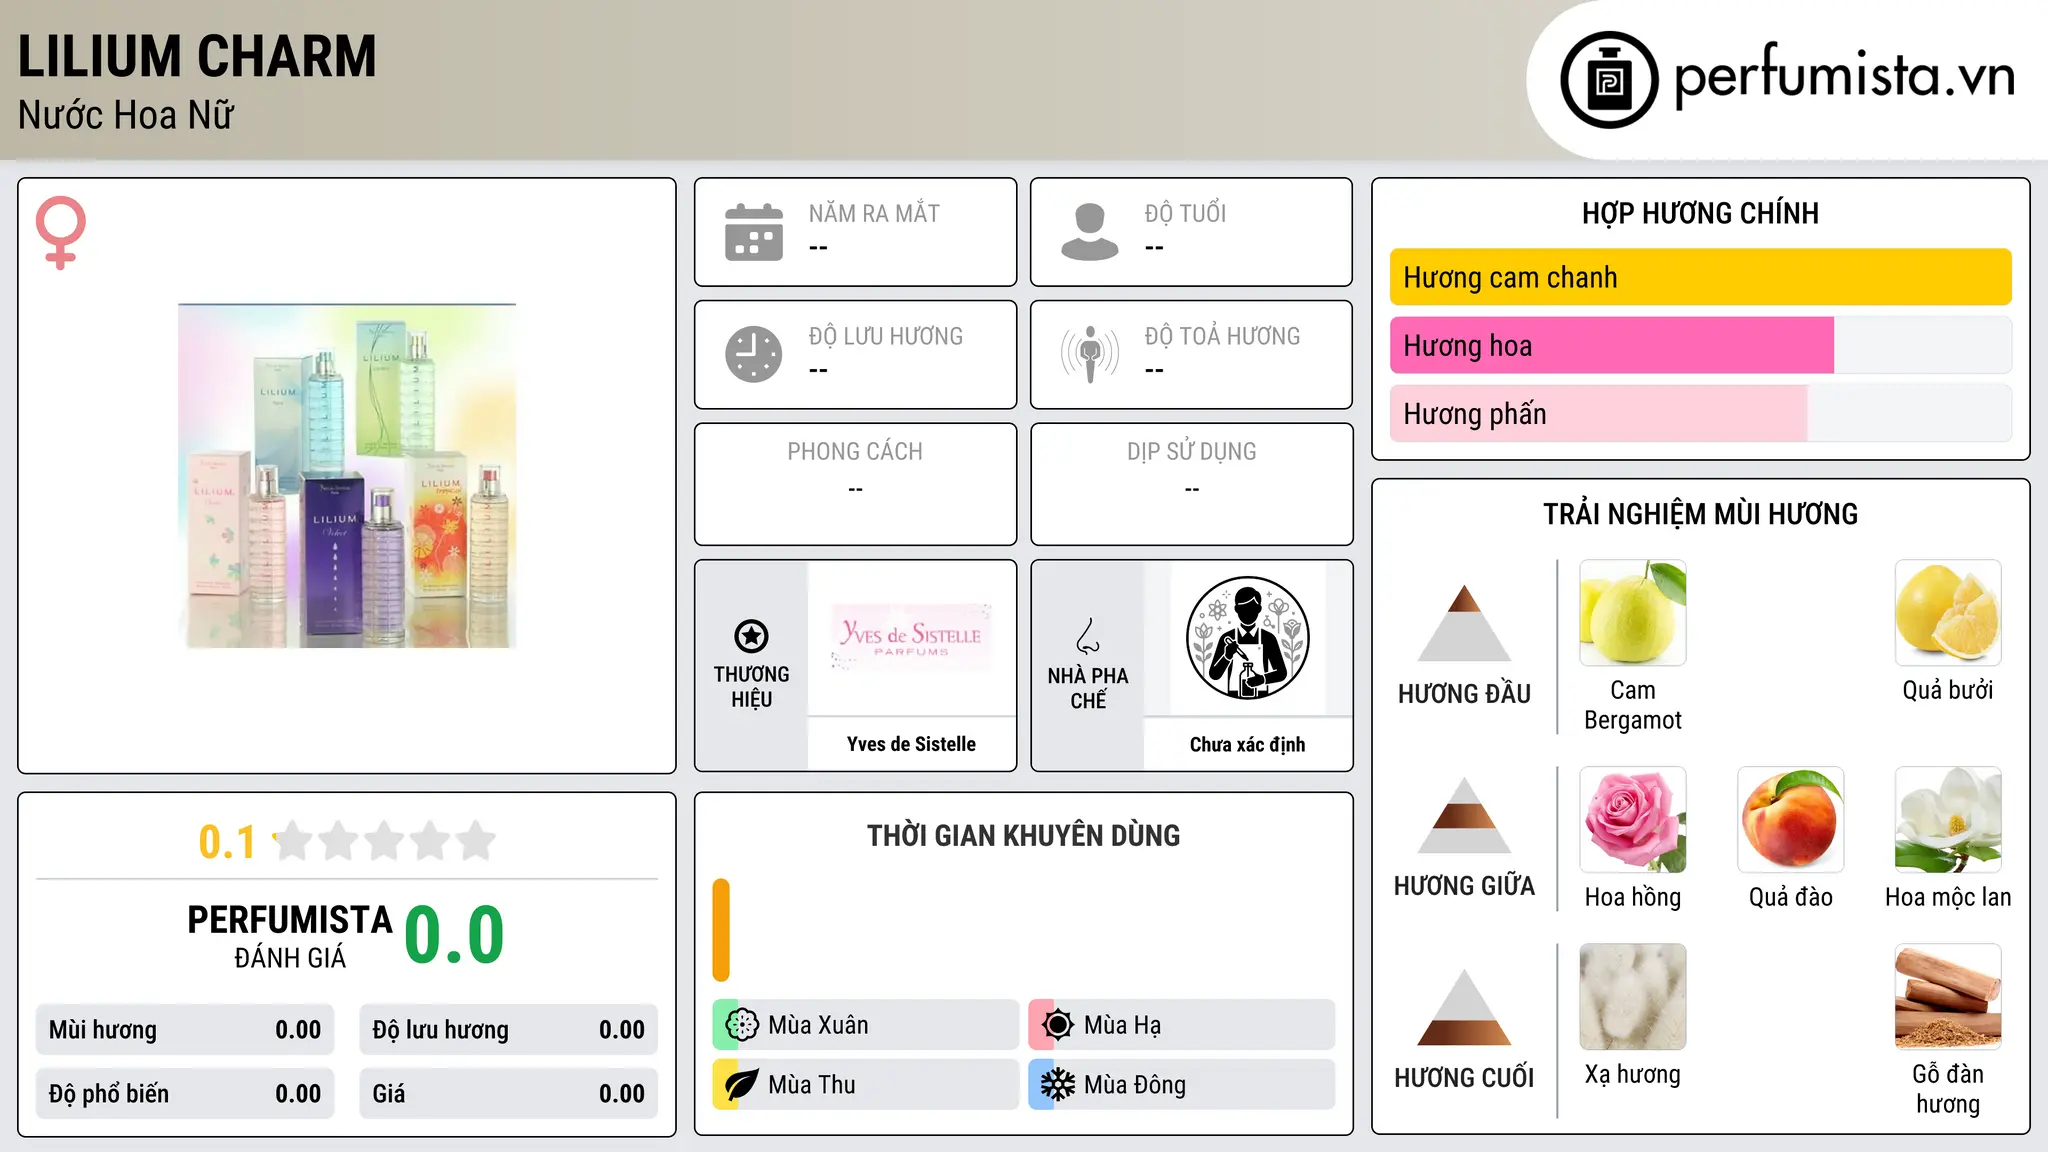Image resolution: width=2048 pixels, height=1152 pixels.
Task: Click the orange recommended-time bar
Action: 721,930
